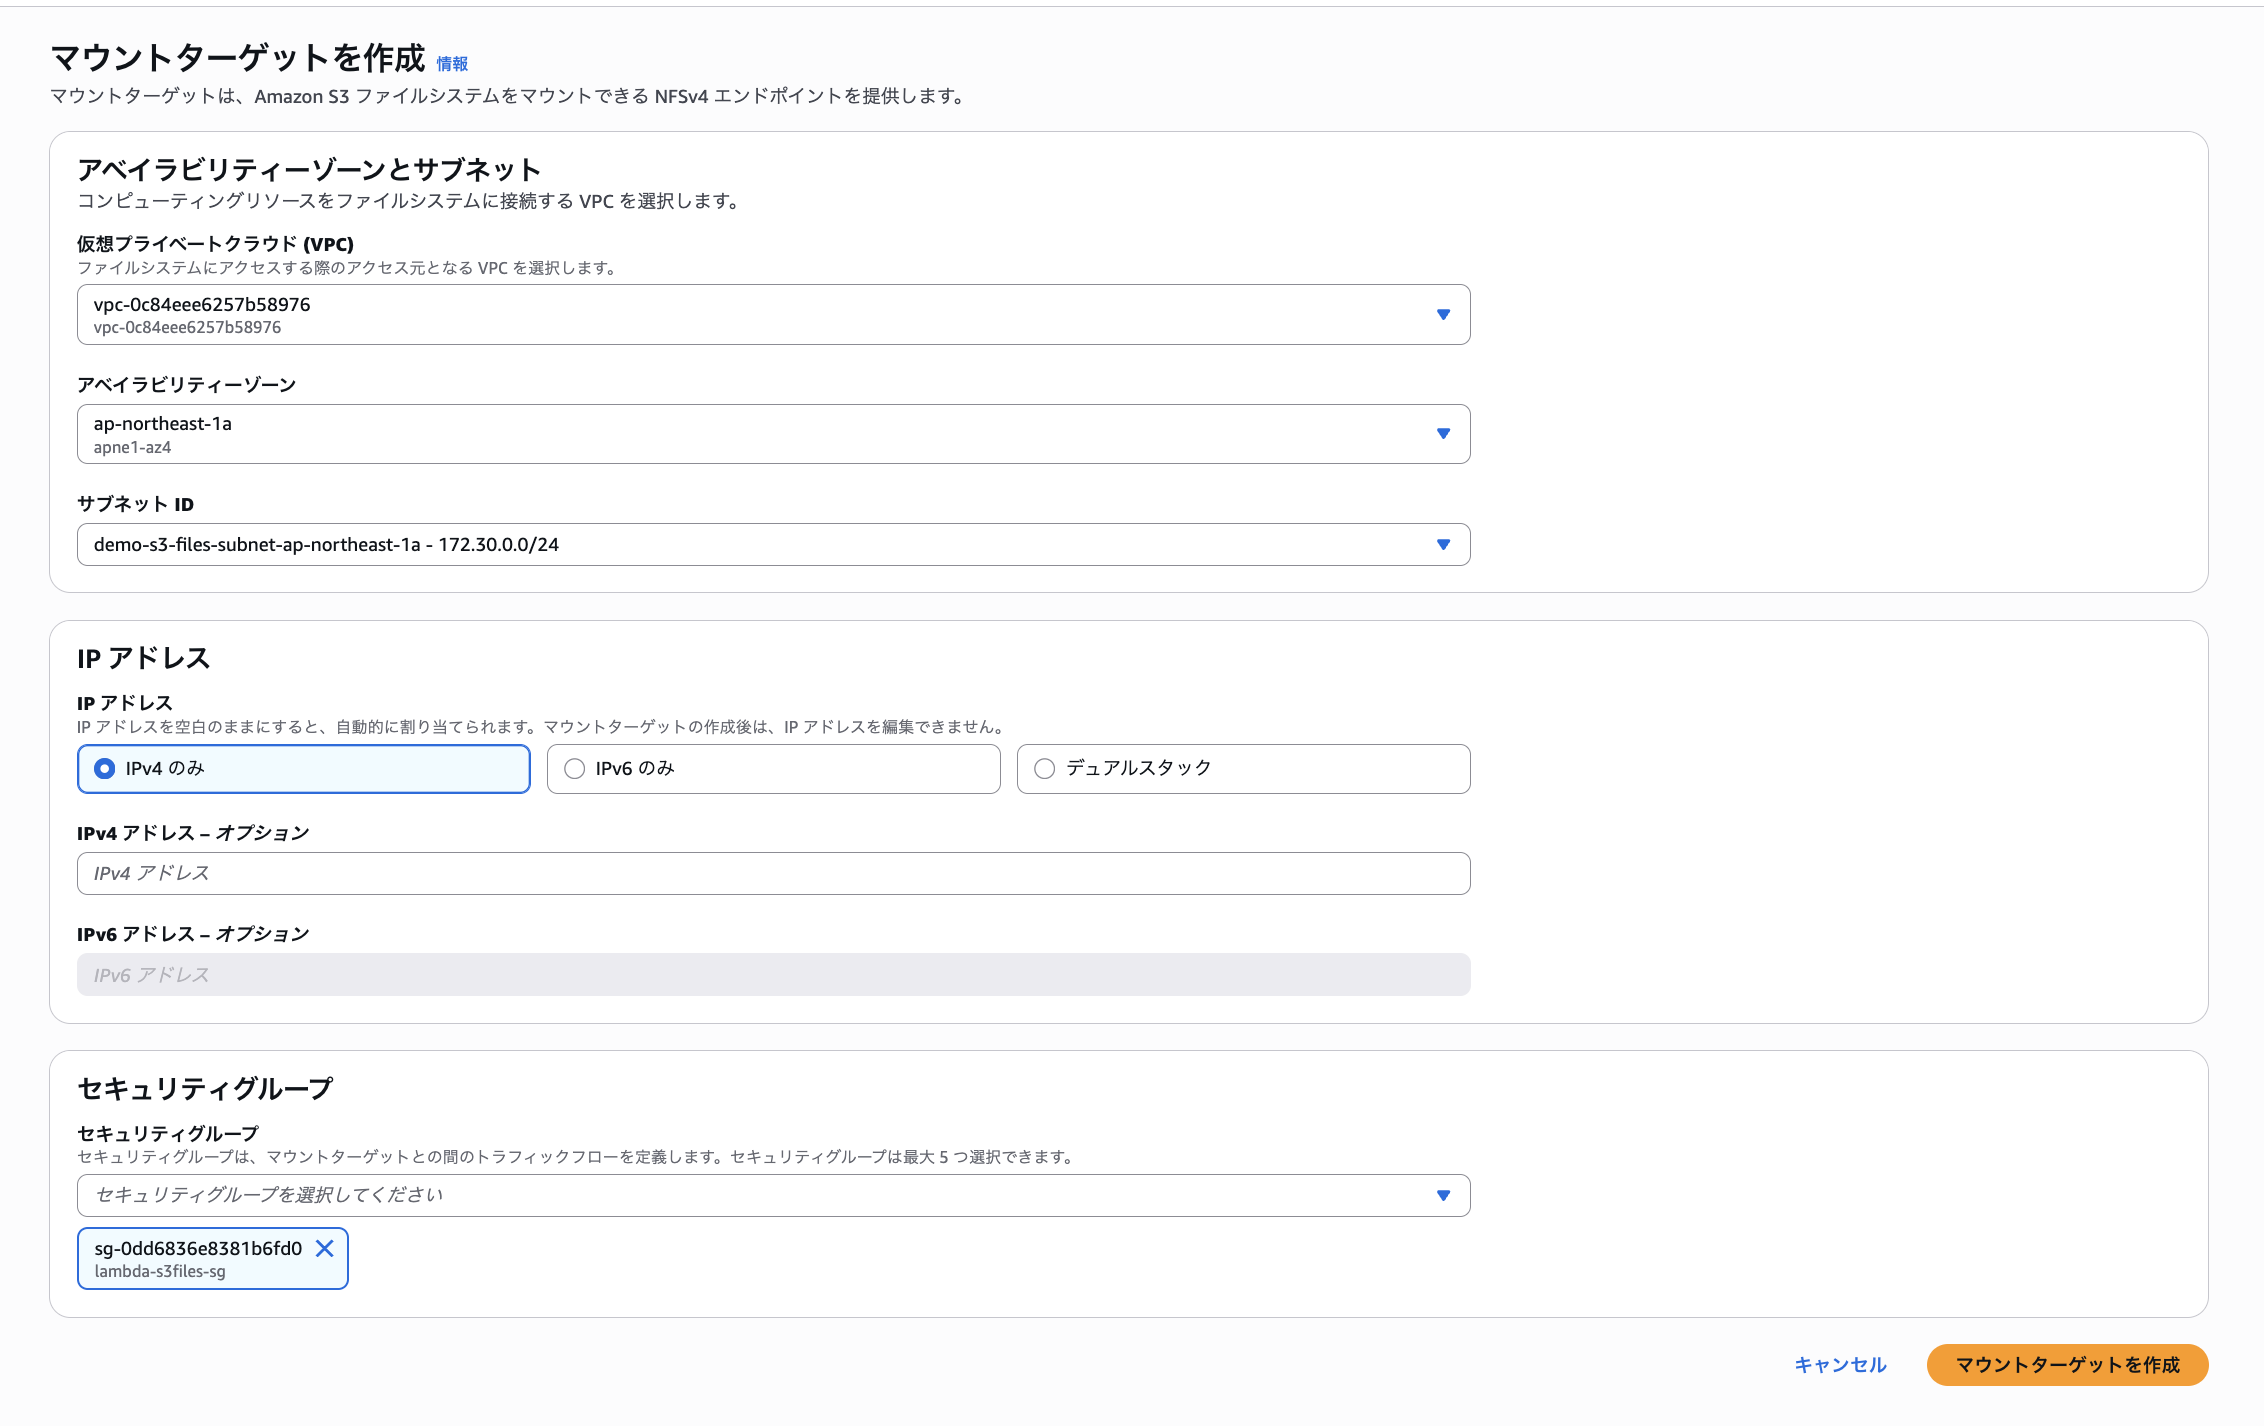Select the デュアルスタック radio button

tap(1045, 768)
